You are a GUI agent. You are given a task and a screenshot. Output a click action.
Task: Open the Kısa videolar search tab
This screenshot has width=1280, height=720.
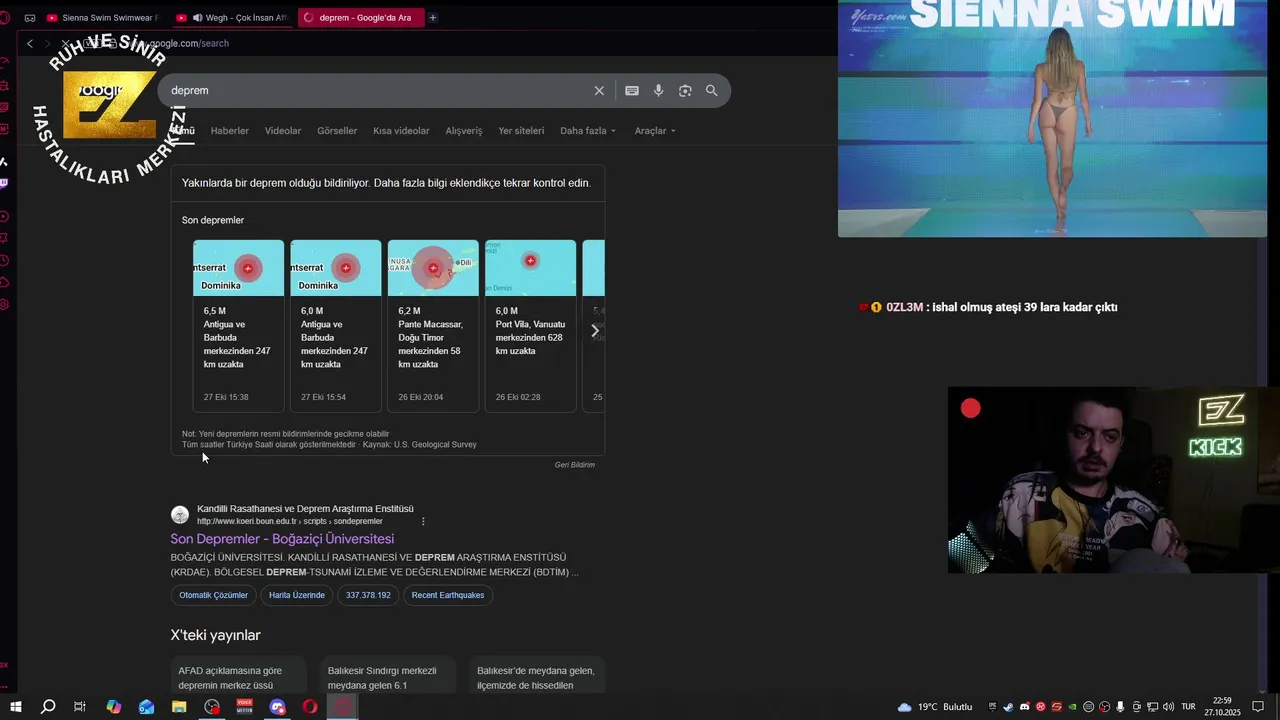tap(401, 131)
